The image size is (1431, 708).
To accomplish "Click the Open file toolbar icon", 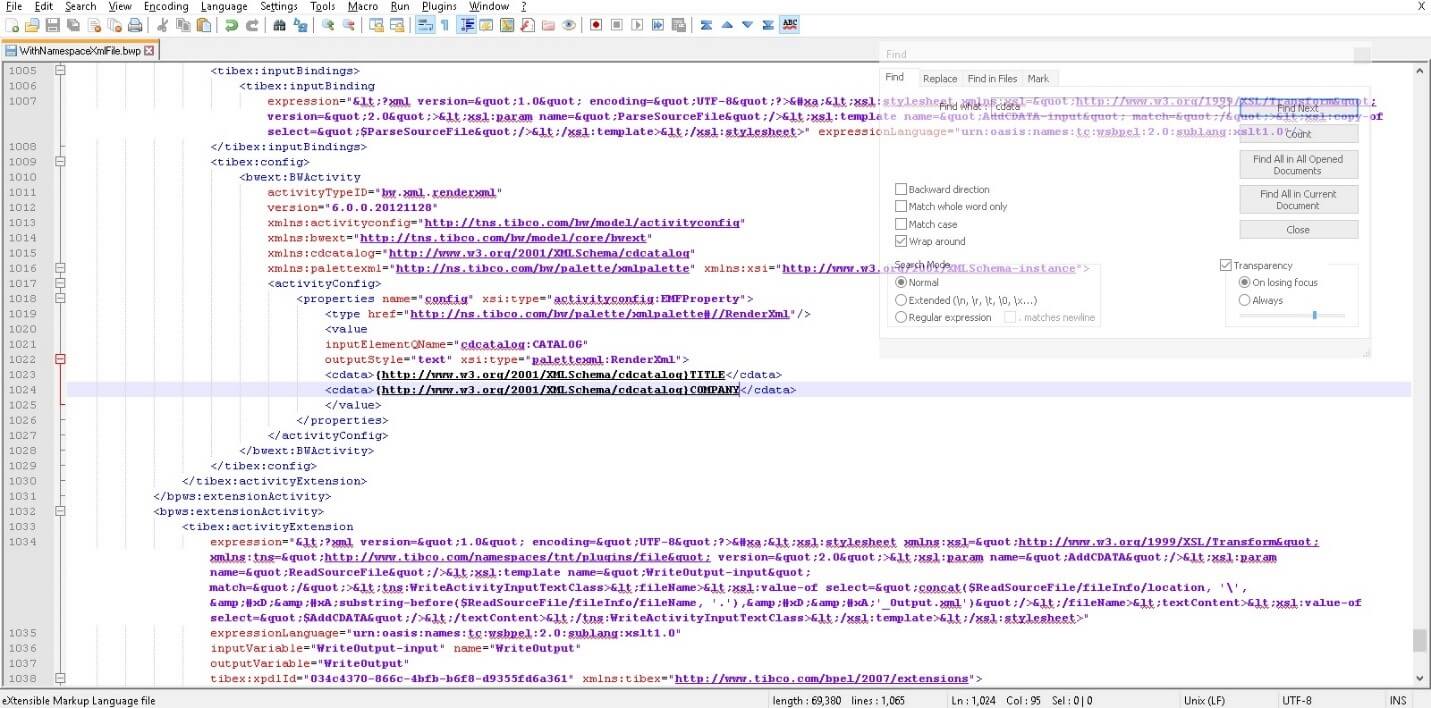I will pos(32,24).
